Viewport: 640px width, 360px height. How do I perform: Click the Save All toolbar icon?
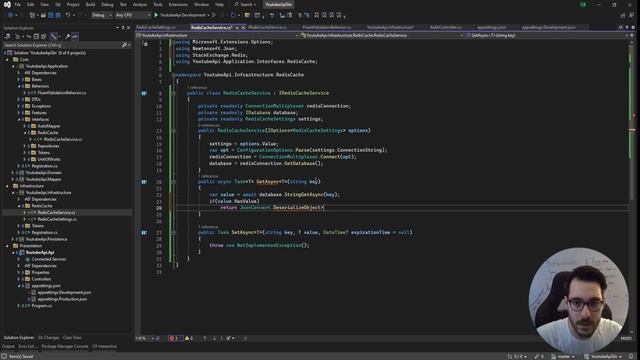(58, 15)
